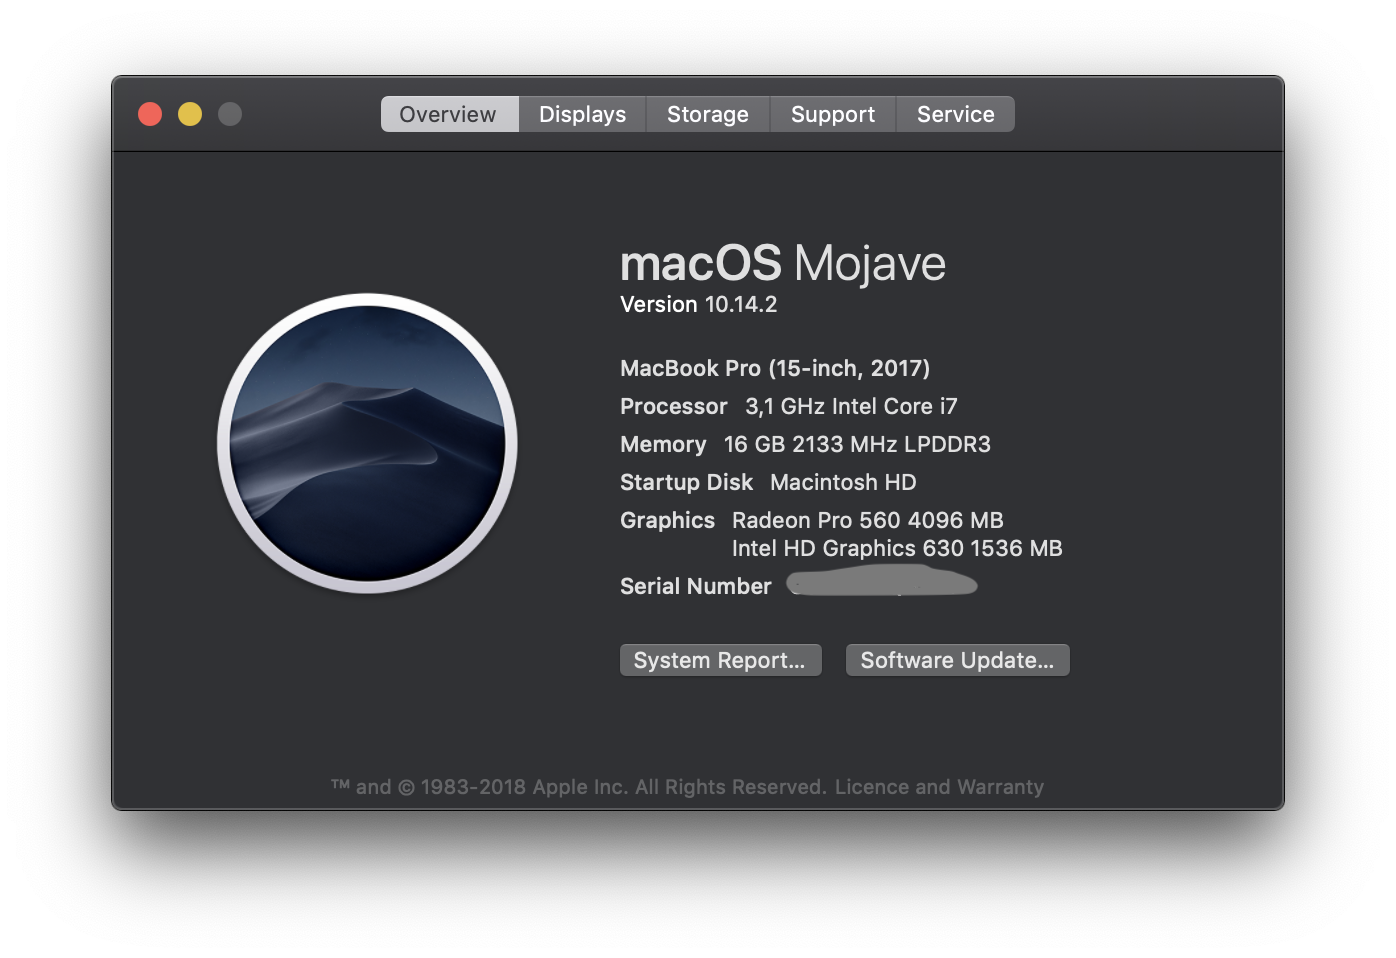The height and width of the screenshot is (958, 1396).
Task: Click the Version 10.14.2 text
Action: (697, 304)
